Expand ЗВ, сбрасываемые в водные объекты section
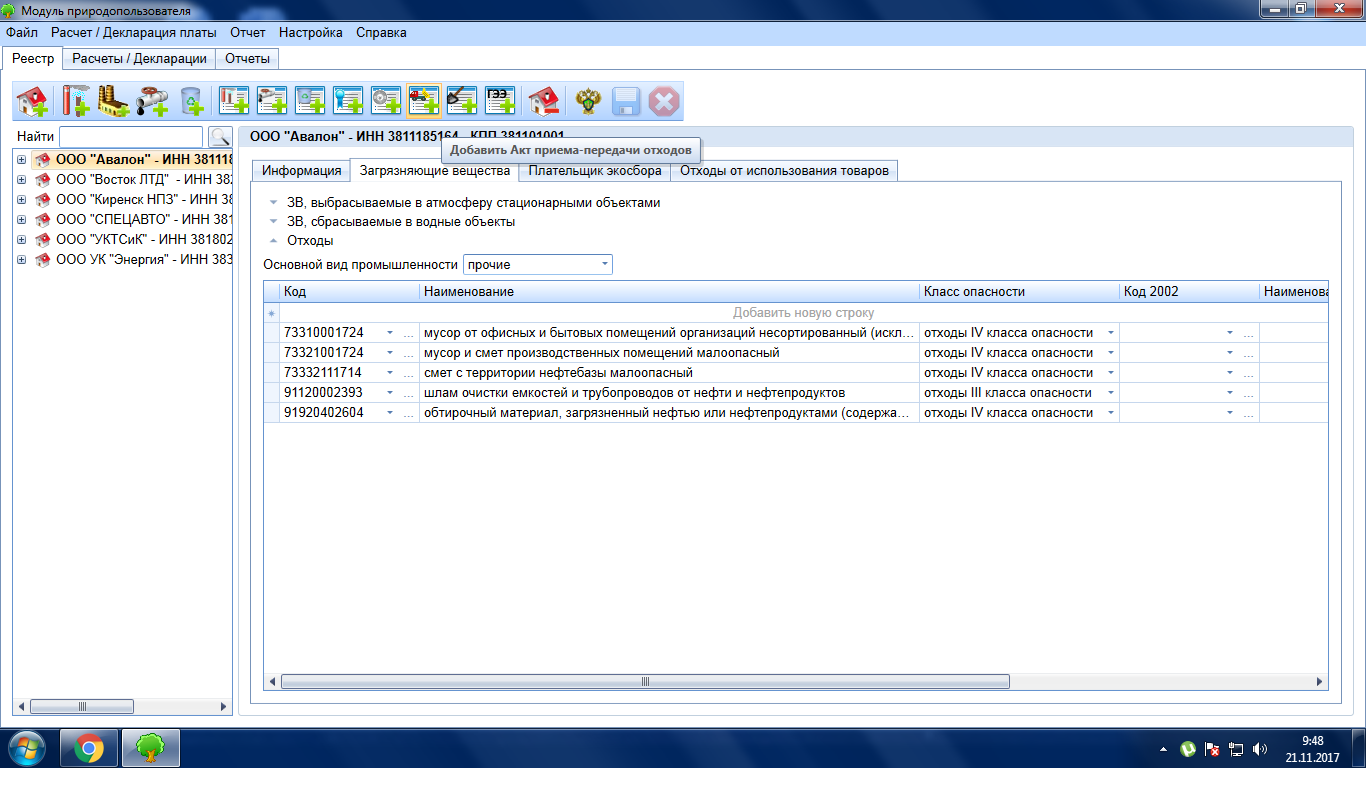The image size is (1366, 794). (274, 222)
